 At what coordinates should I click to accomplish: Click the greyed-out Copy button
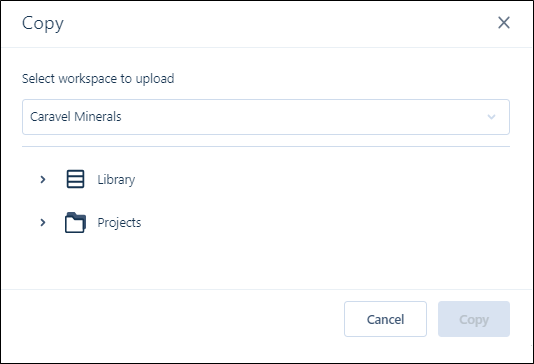point(474,319)
